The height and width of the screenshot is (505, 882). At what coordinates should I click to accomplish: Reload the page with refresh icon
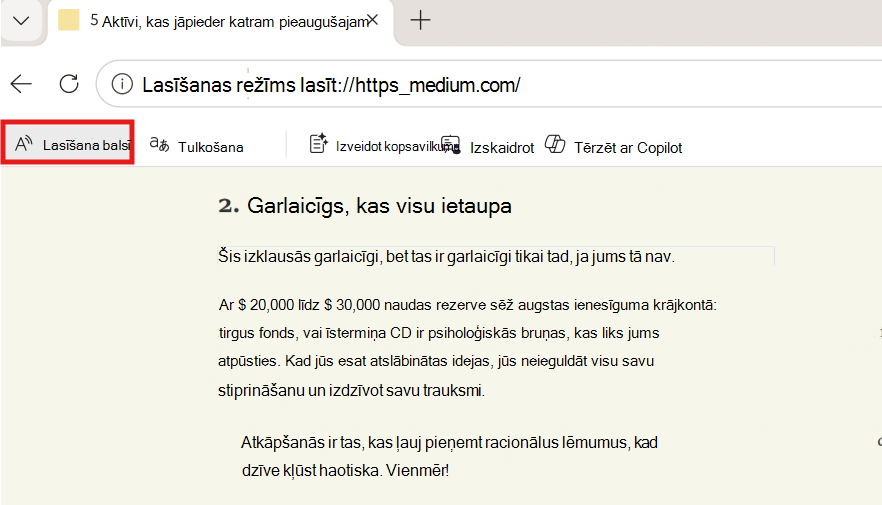pos(69,84)
